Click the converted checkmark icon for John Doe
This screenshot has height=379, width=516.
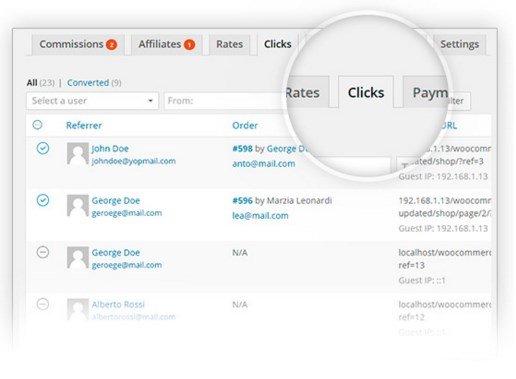click(43, 148)
